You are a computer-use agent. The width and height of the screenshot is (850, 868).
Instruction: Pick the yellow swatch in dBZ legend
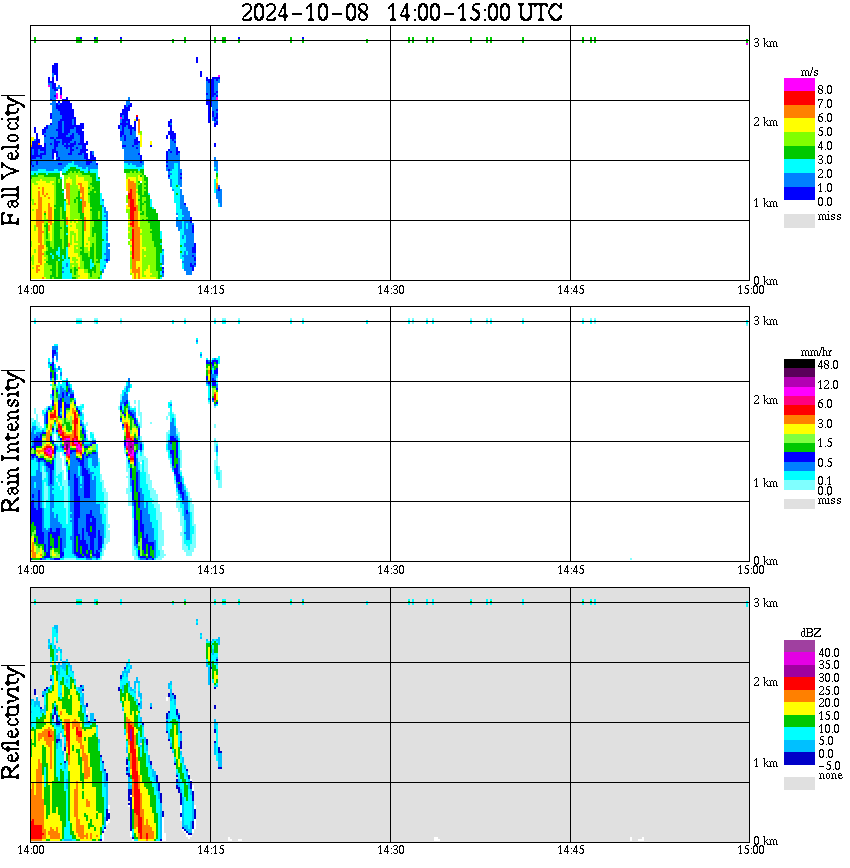pos(799,708)
